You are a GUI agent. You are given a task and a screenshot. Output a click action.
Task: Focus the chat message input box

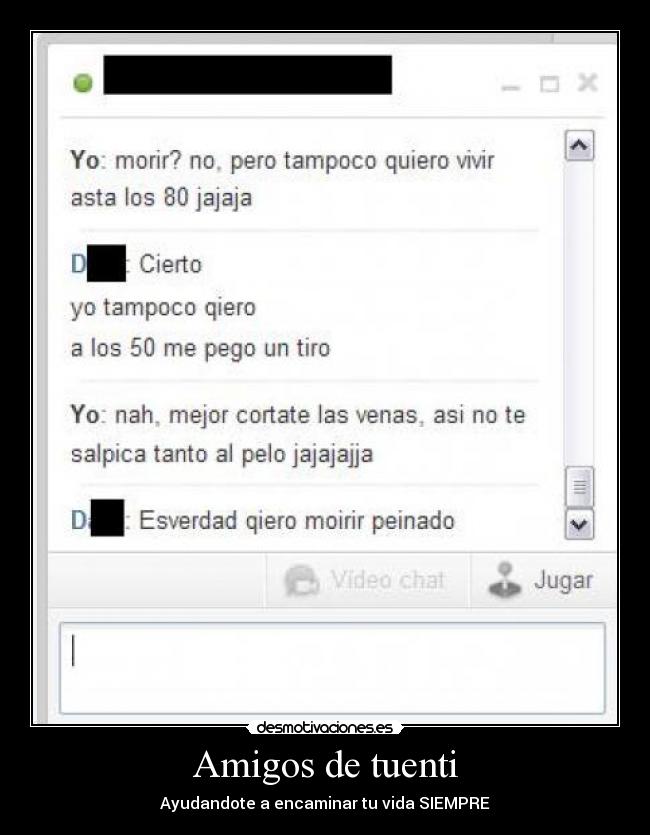(332, 668)
